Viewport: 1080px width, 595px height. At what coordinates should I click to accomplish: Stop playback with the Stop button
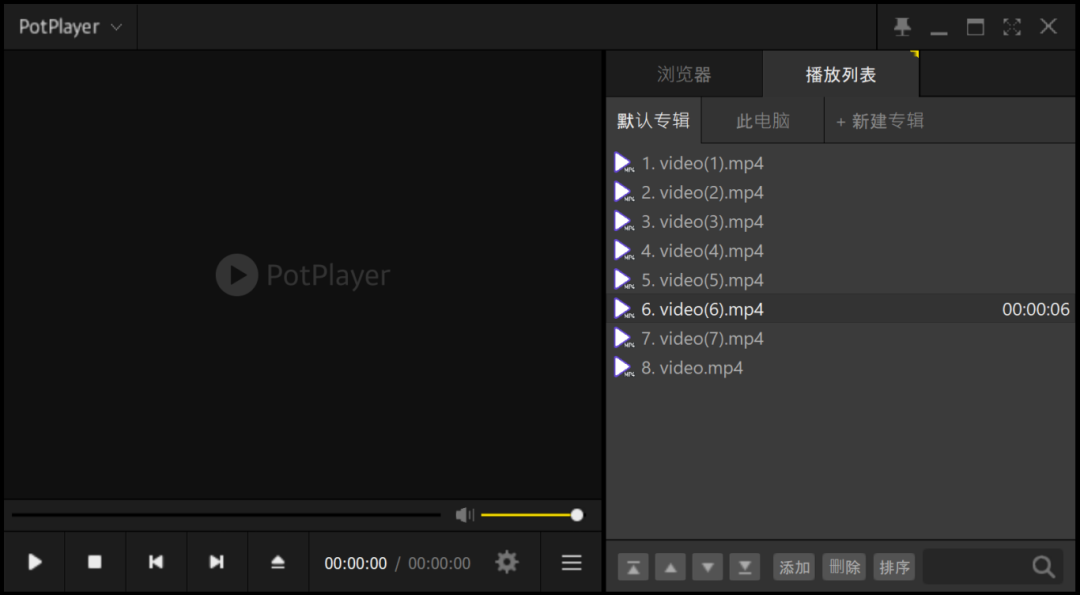[x=95, y=562]
